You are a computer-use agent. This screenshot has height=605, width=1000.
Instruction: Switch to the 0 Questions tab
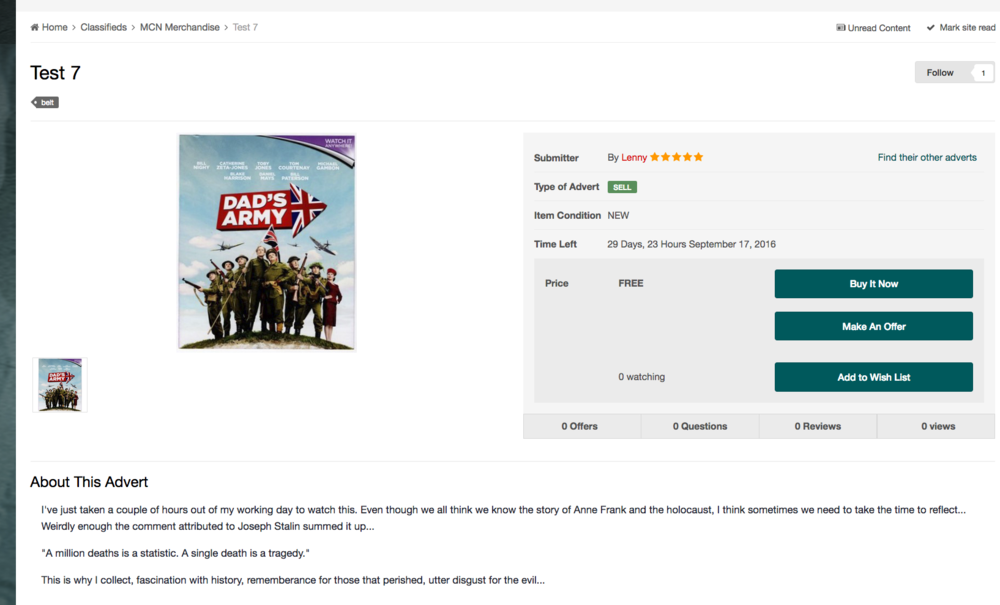pos(700,426)
